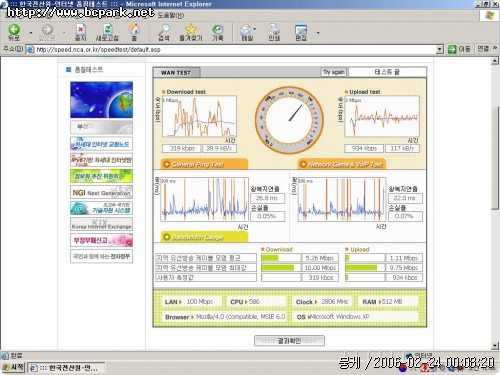Expand the Edit button dropdown arrow
Screen dimensions: 500x375
click(x=318, y=33)
